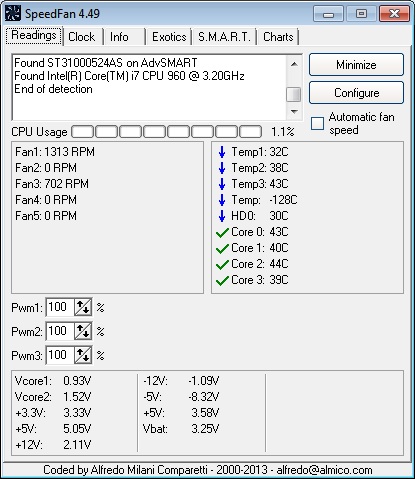The height and width of the screenshot is (479, 415).
Task: Click the 'Temp1: 32C' reading text
Action: (x=260, y=152)
